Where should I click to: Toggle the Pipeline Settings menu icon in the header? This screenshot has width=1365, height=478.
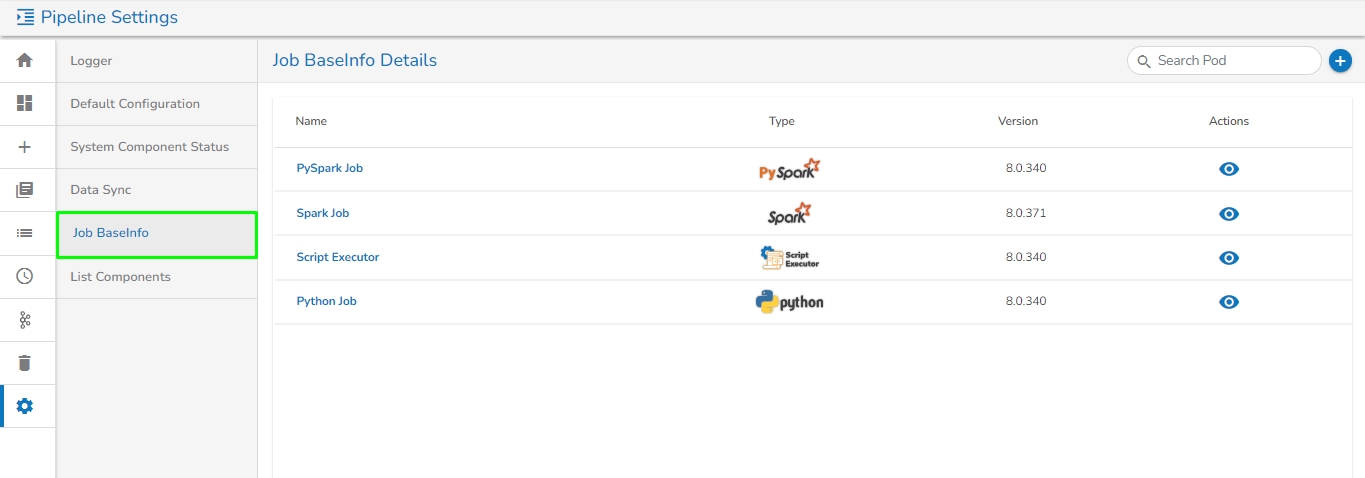pos(25,17)
